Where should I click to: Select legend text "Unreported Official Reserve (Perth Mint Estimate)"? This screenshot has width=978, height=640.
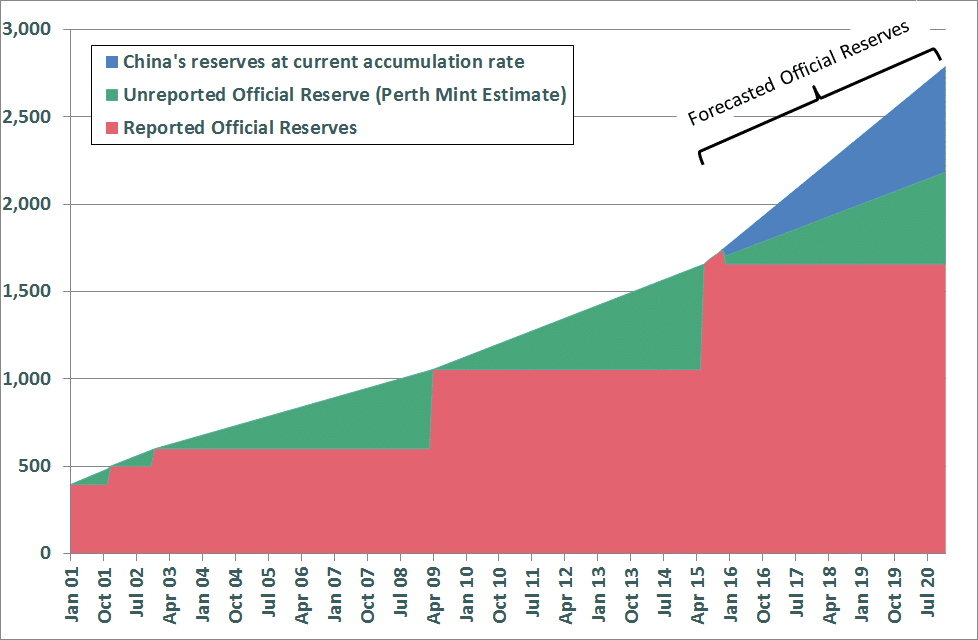coord(345,95)
